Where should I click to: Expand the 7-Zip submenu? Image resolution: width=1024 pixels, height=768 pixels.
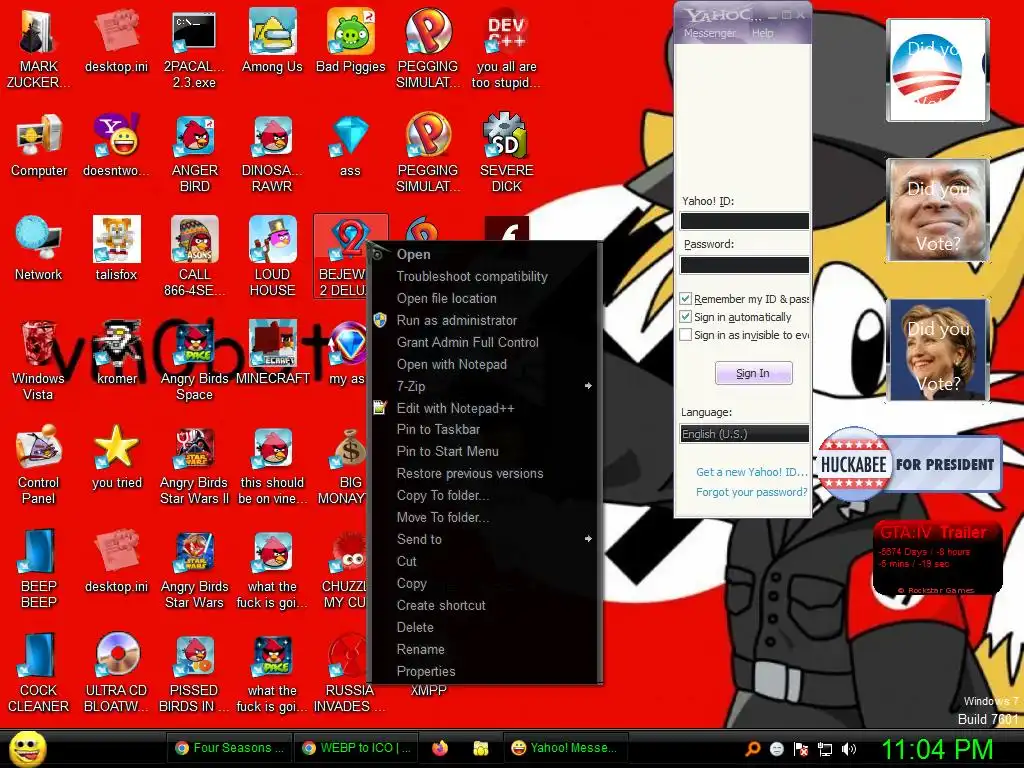(486, 386)
